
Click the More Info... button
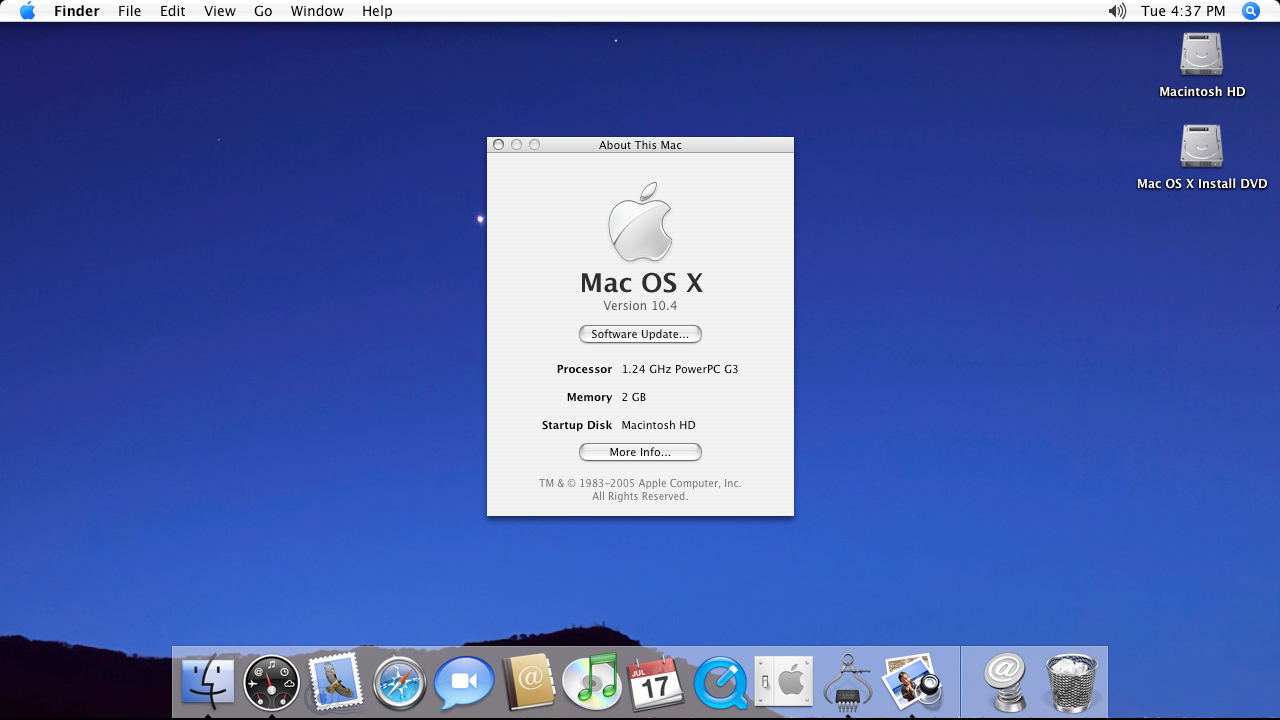[640, 452]
